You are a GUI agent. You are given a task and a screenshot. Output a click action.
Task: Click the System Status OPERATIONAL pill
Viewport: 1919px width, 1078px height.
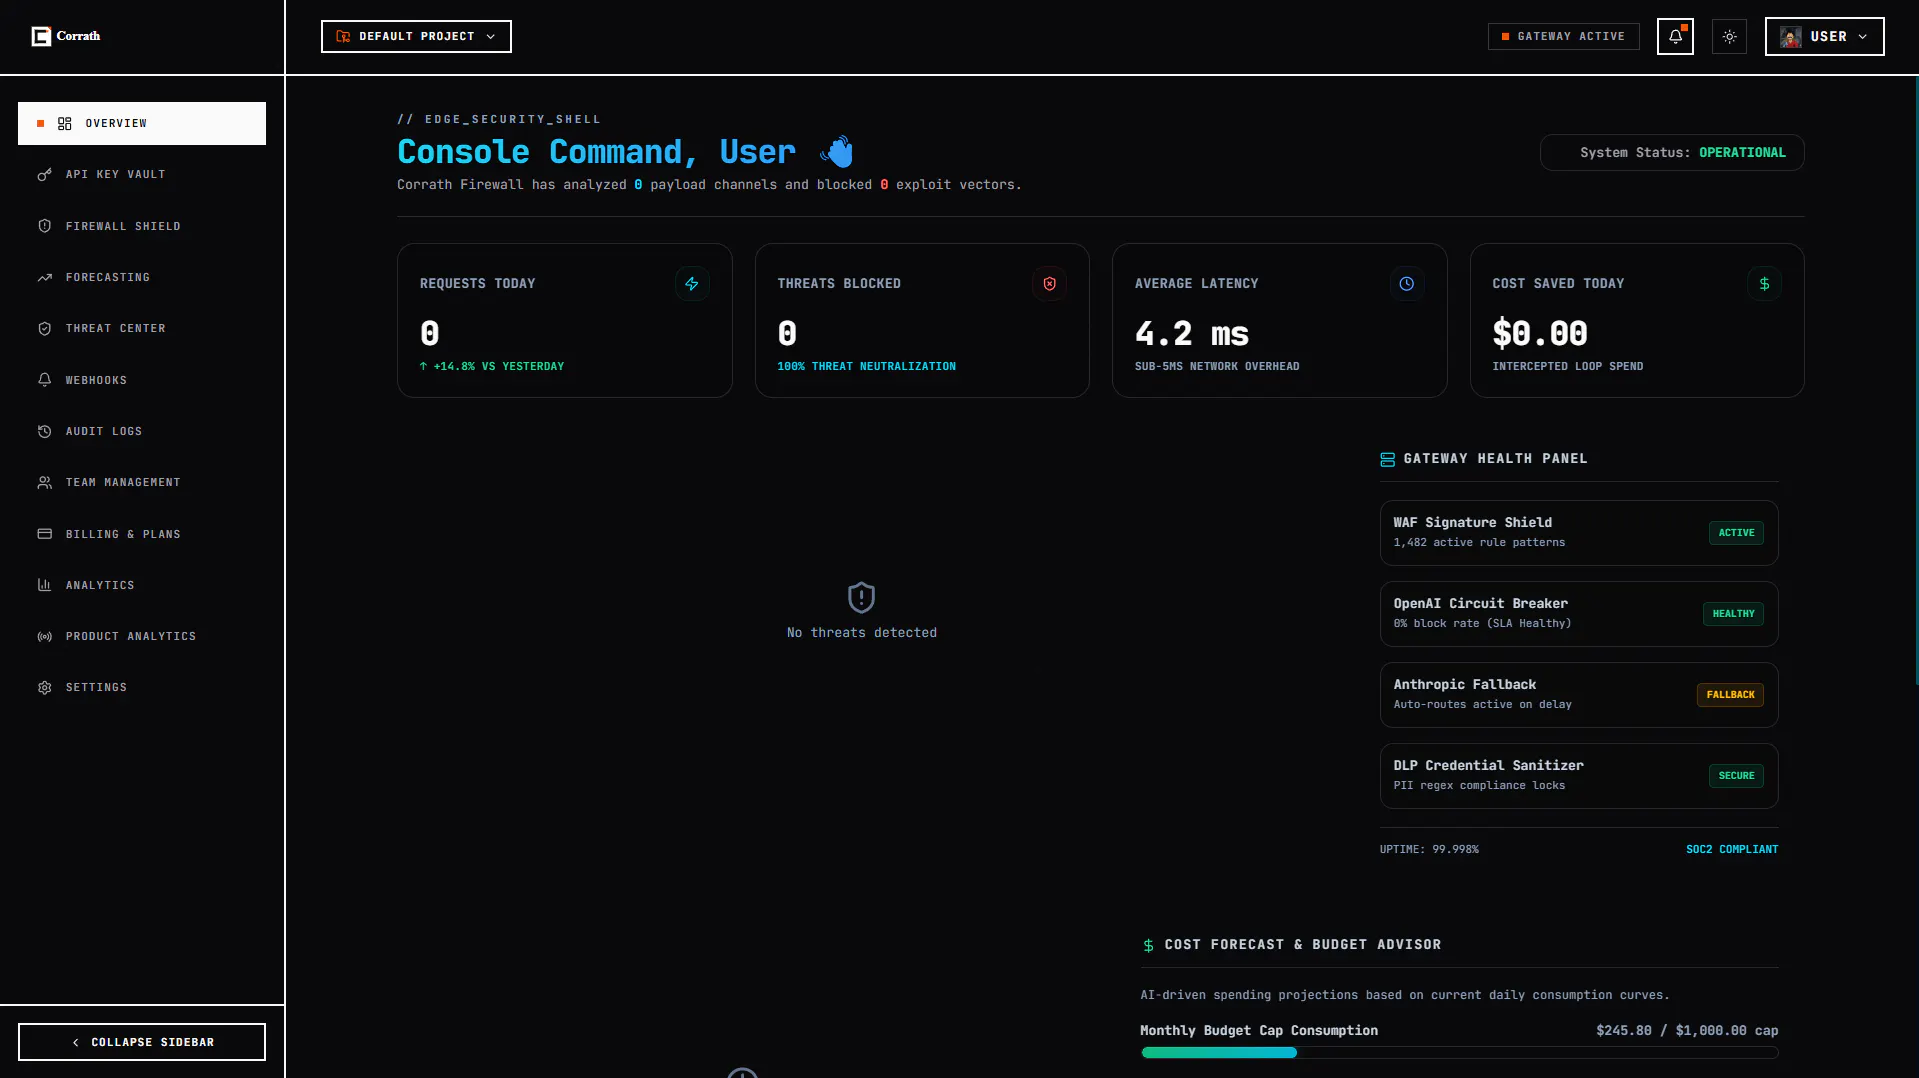click(1672, 152)
